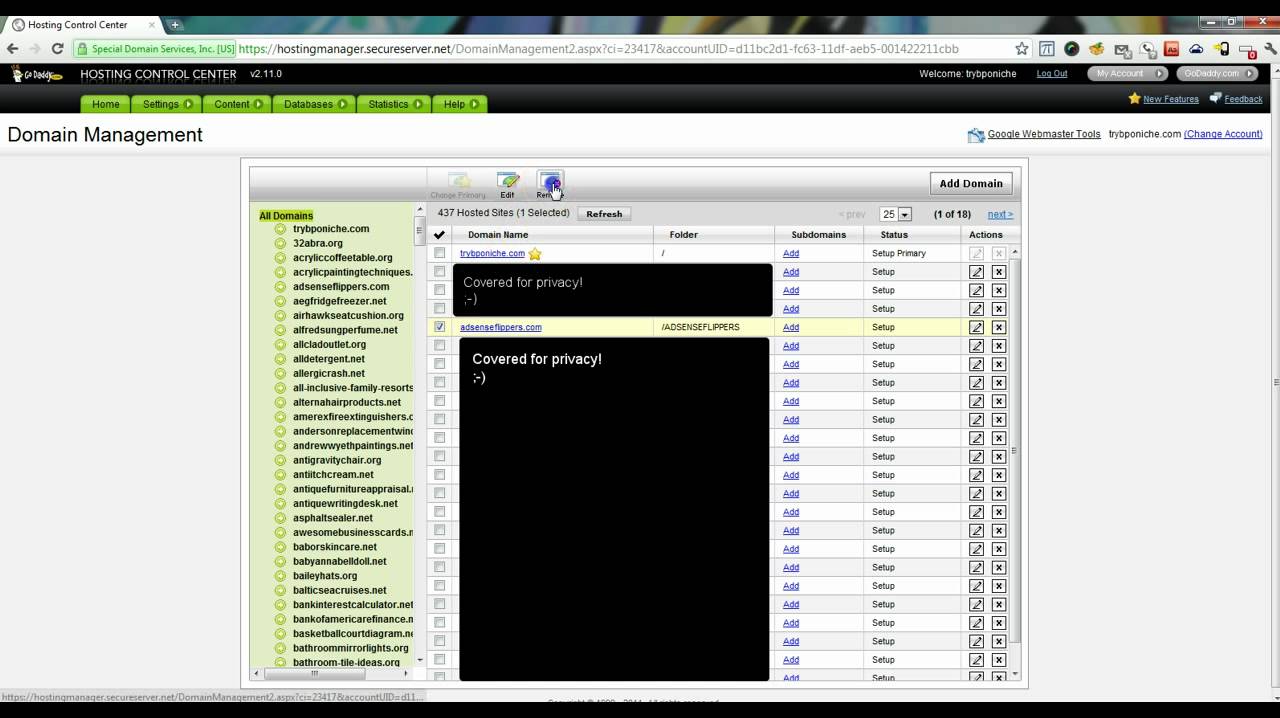Click the mail envelope extension icon
The width and height of the screenshot is (1280, 718).
tap(1122, 49)
